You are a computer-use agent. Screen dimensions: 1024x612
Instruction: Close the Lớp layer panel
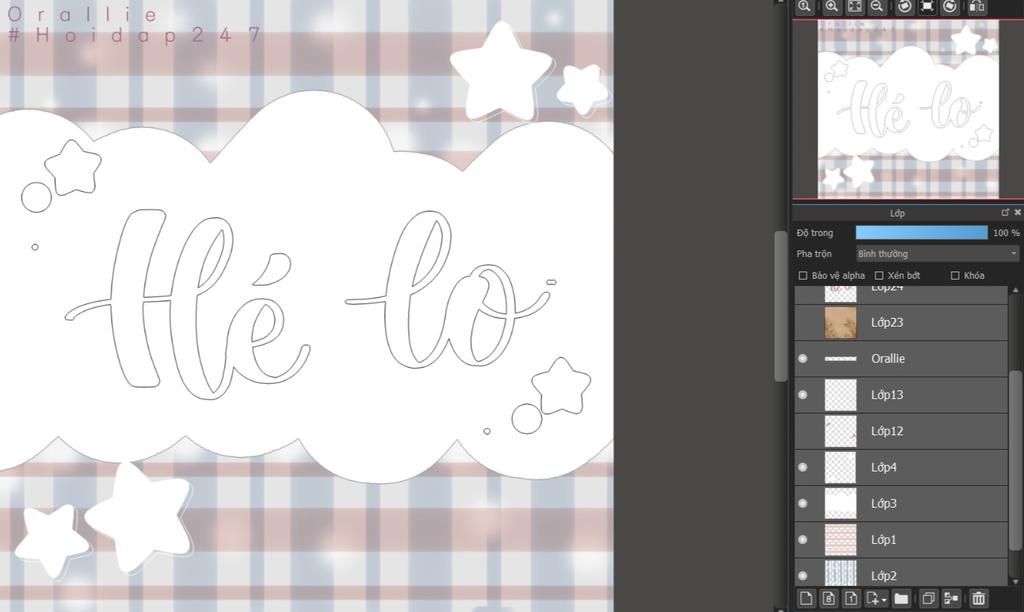click(1017, 212)
